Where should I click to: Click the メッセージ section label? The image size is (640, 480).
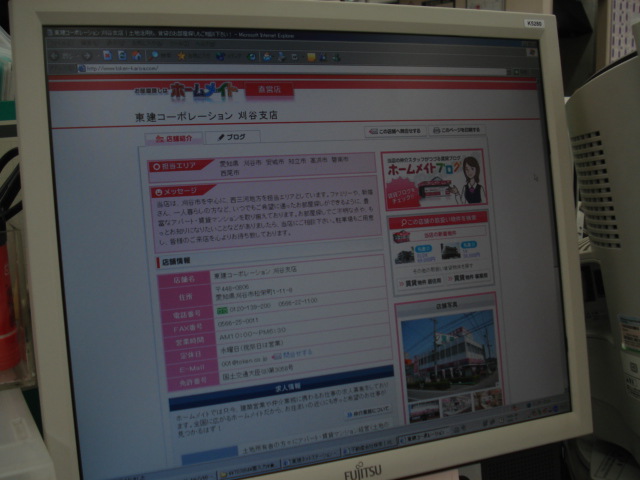tap(182, 191)
